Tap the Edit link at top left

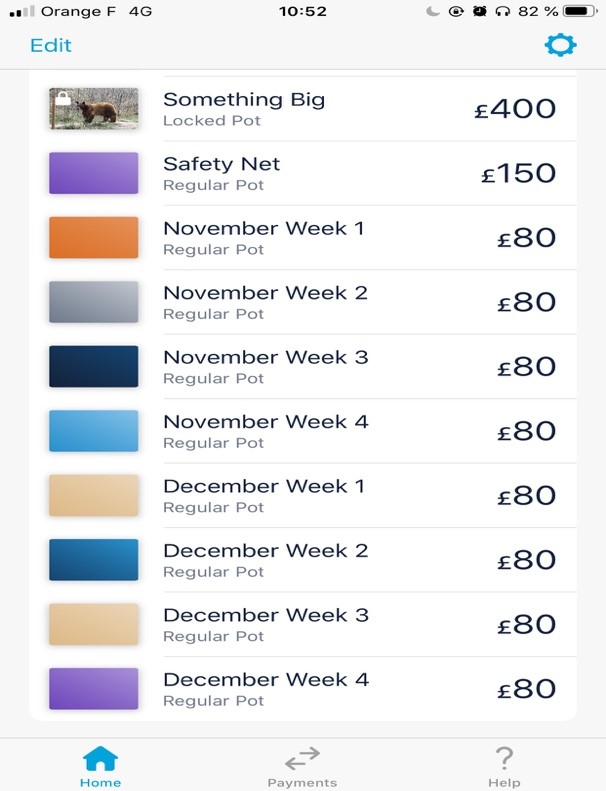pyautogui.click(x=50, y=45)
